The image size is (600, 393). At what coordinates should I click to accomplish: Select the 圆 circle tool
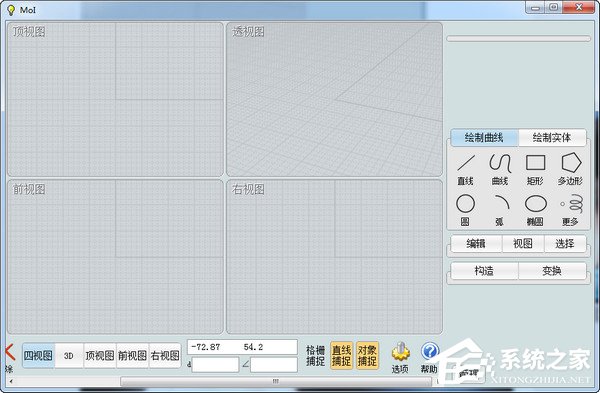tap(465, 210)
